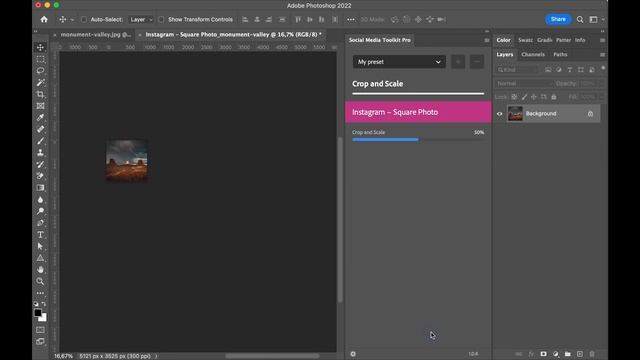
Task: Select the Hand tool
Action: [x=40, y=270]
